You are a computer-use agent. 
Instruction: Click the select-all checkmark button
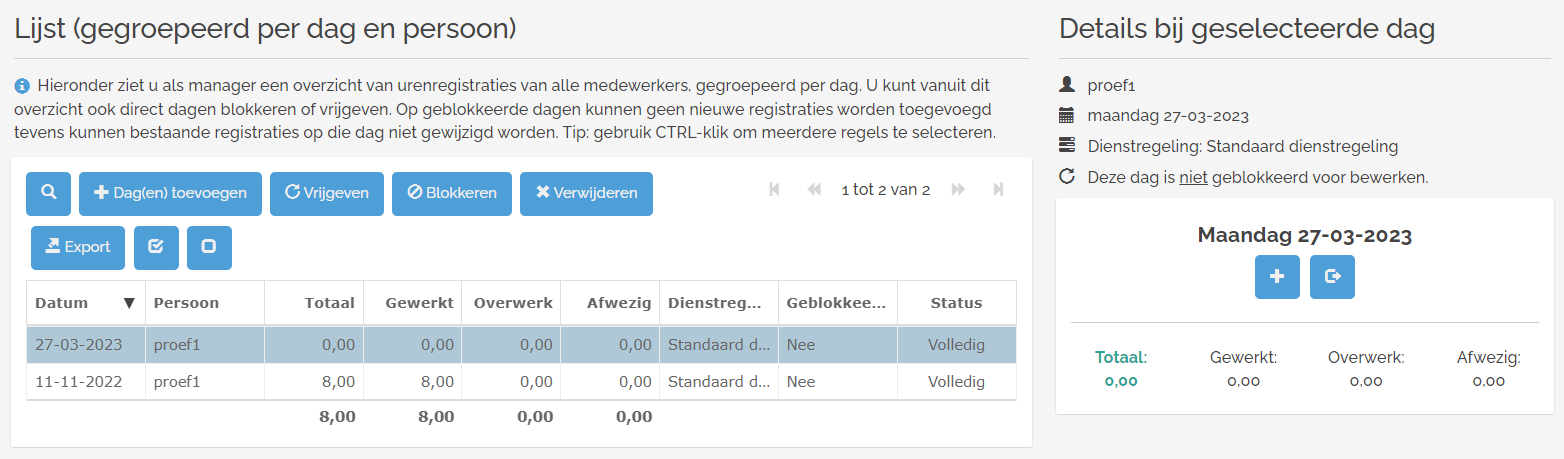(156, 248)
